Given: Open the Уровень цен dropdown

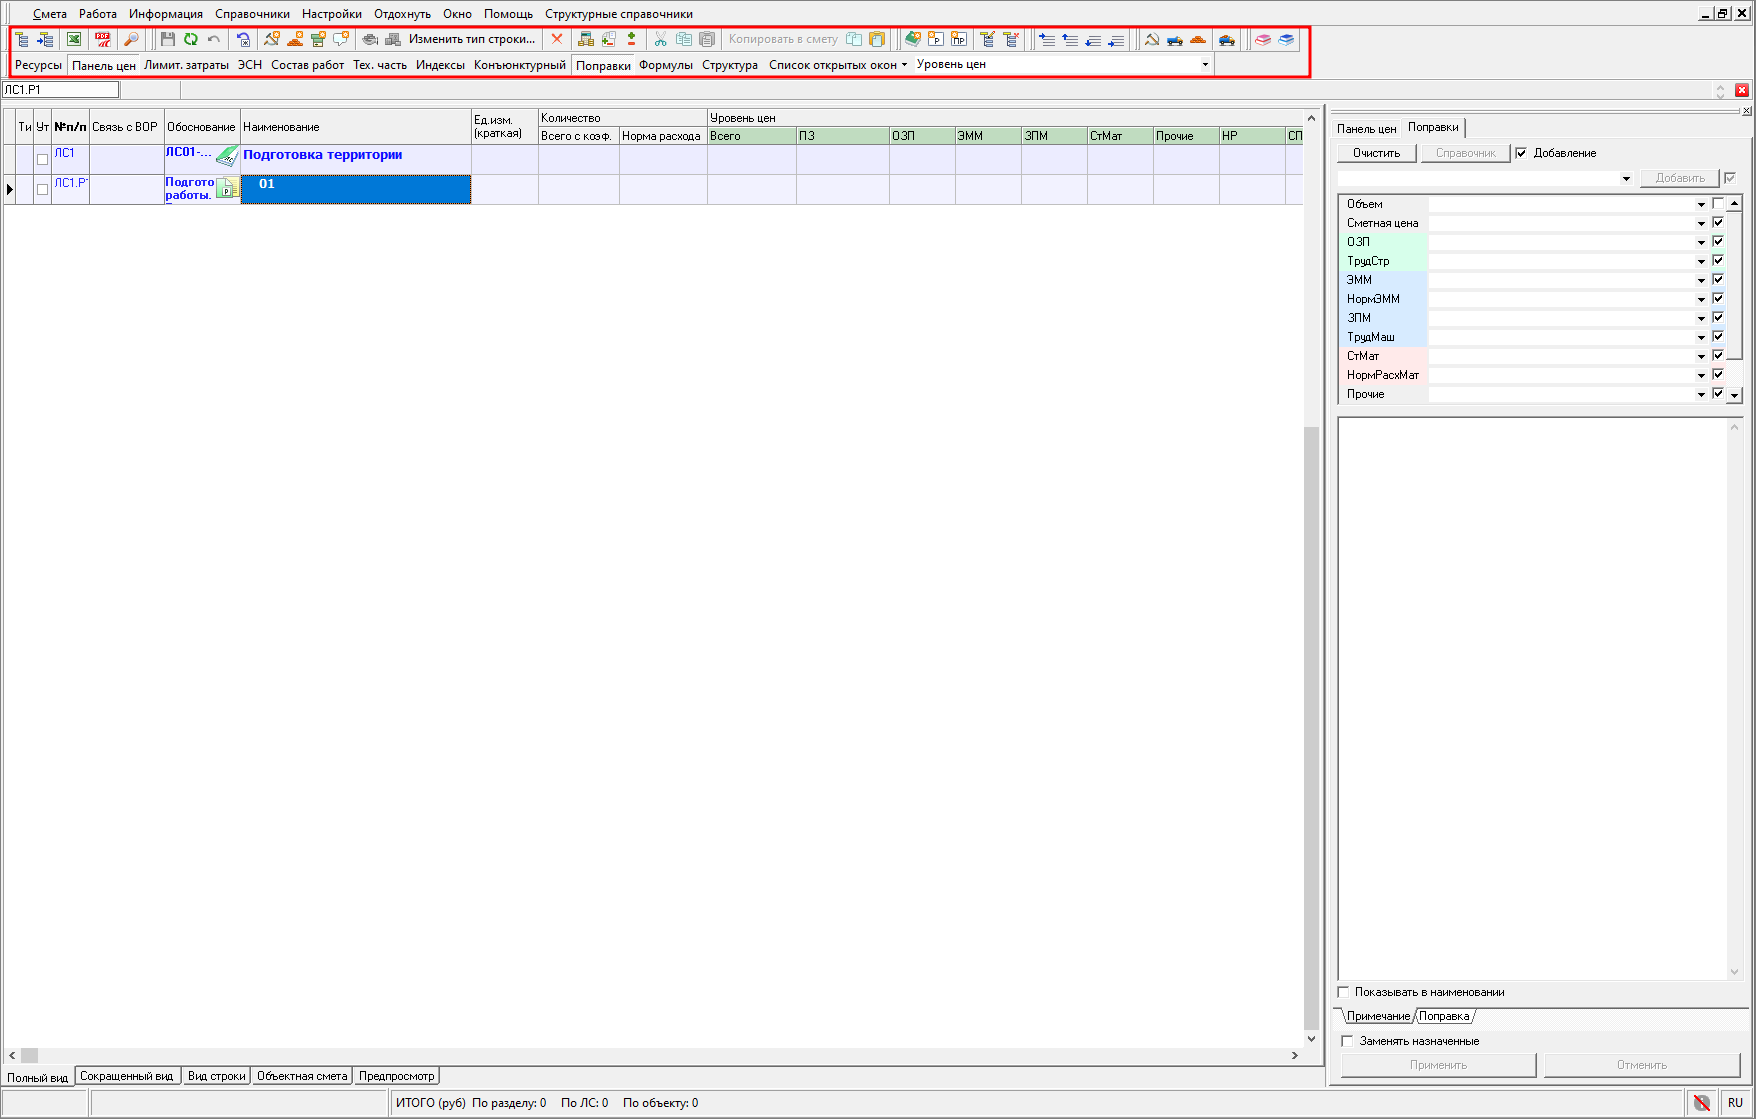Looking at the screenshot, I should point(1204,65).
